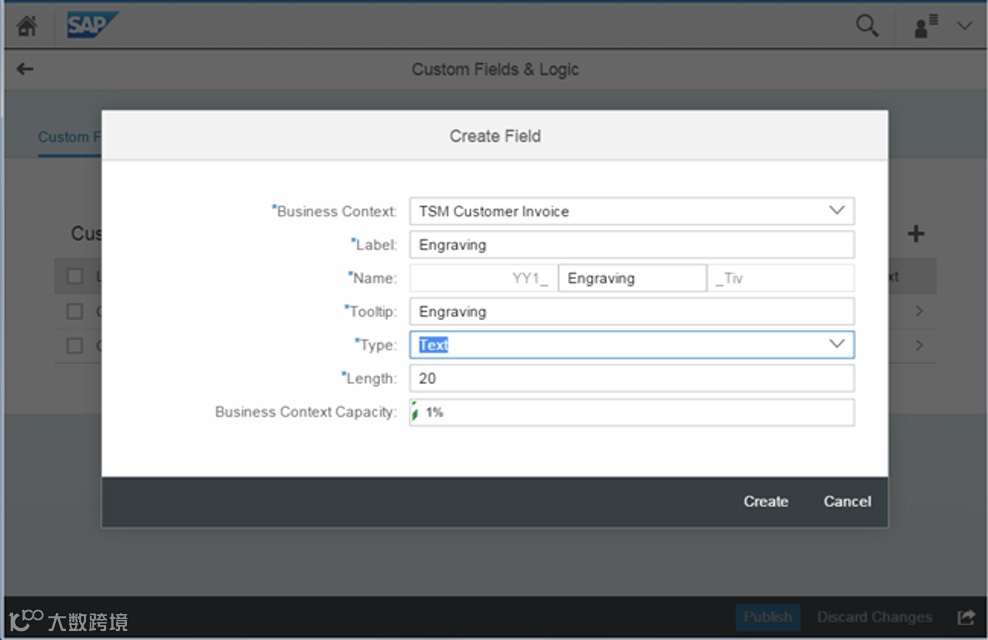Click the Business Context Capacity bar
The image size is (988, 640).
631,412
